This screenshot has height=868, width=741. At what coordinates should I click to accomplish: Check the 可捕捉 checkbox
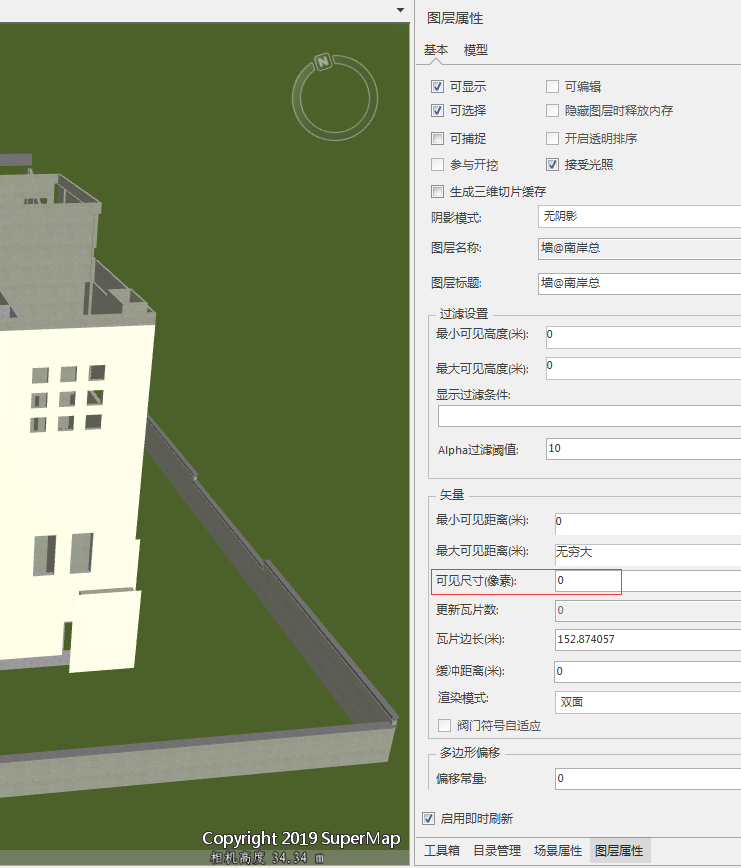point(437,138)
